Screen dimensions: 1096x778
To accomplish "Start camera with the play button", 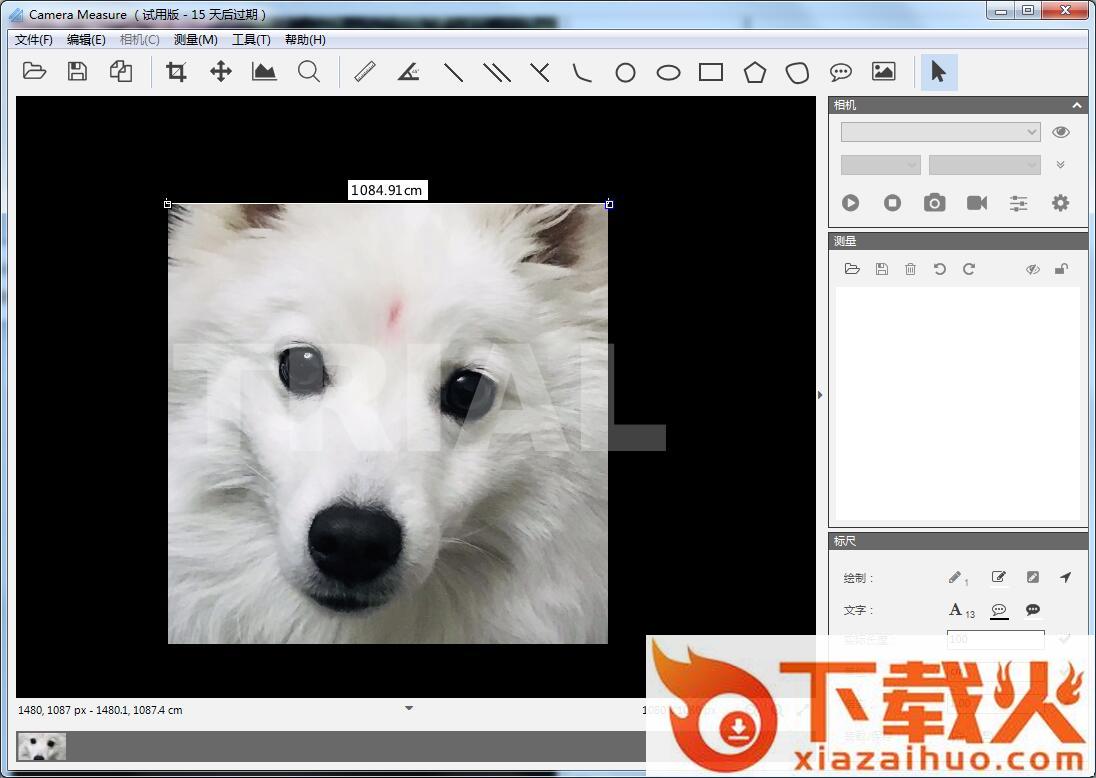I will coord(850,203).
